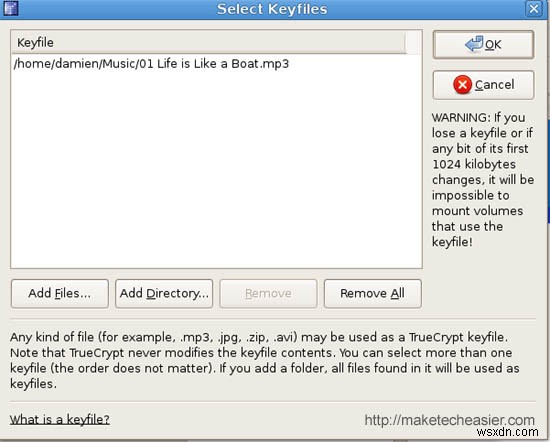Click the red X icon on Cancel
Image resolution: width=550 pixels, height=442 pixels.
pos(462,85)
